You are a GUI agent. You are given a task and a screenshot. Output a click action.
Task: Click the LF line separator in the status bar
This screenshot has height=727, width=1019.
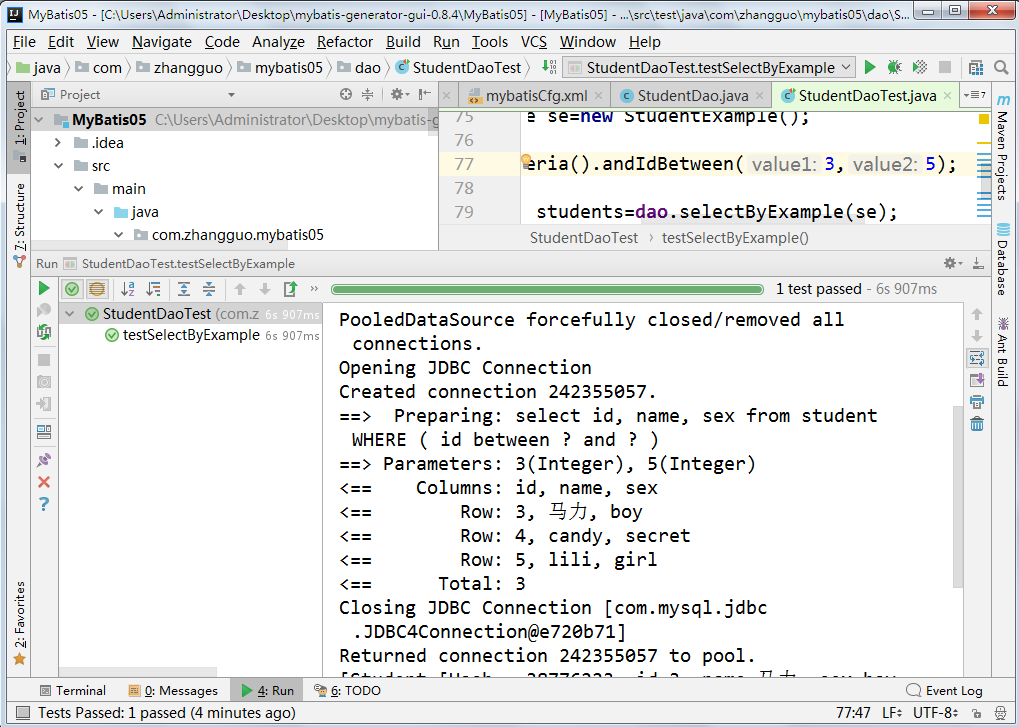coord(892,713)
